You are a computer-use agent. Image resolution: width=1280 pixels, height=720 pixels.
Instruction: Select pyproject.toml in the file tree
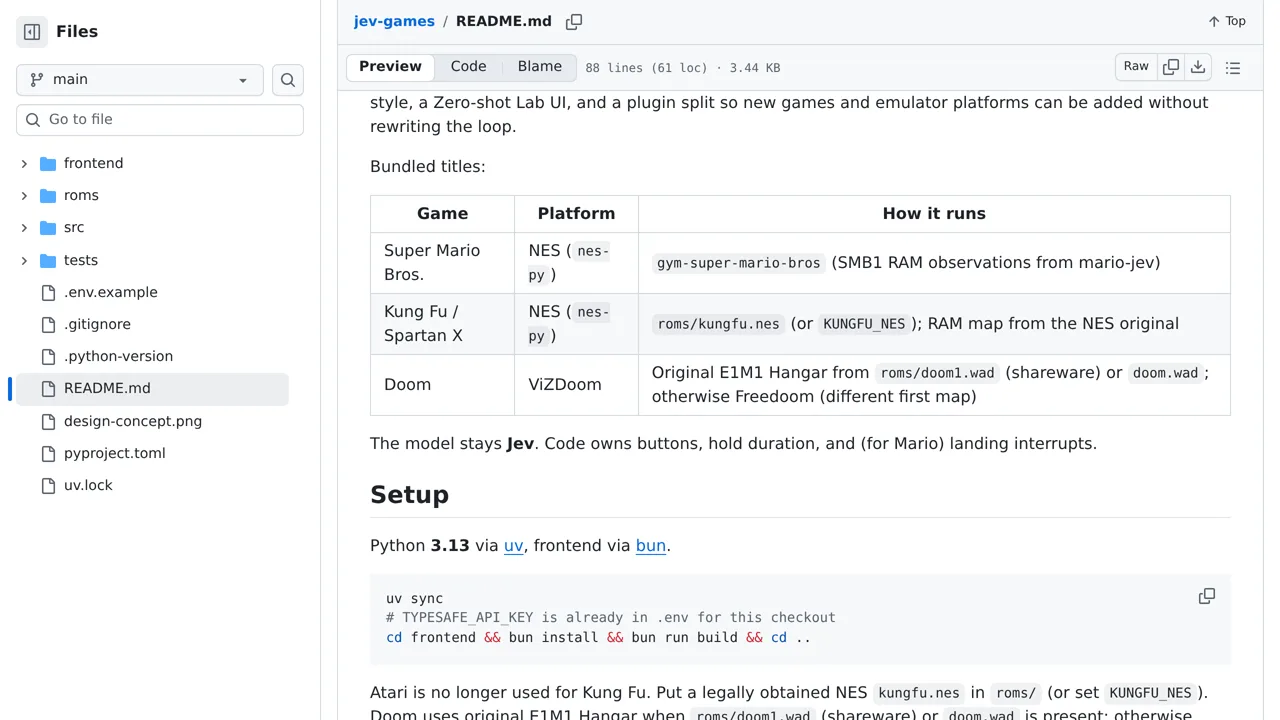115,453
